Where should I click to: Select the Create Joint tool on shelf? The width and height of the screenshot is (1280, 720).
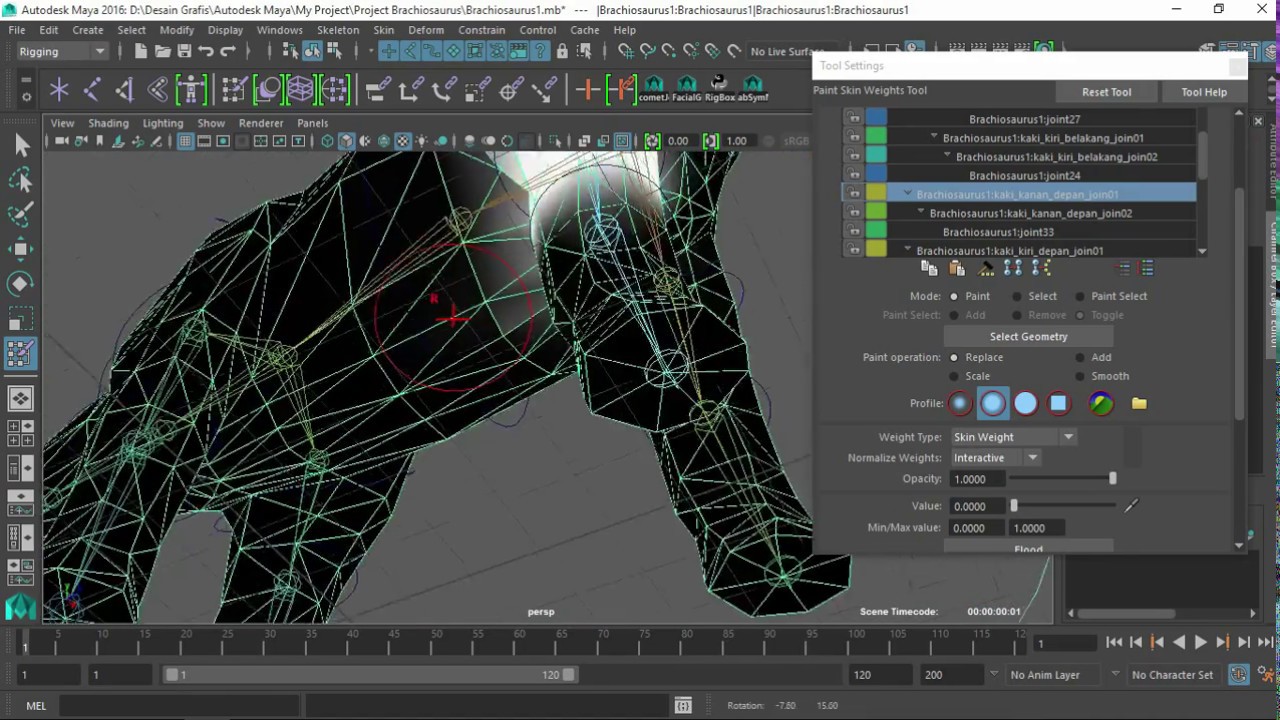[x=92, y=90]
